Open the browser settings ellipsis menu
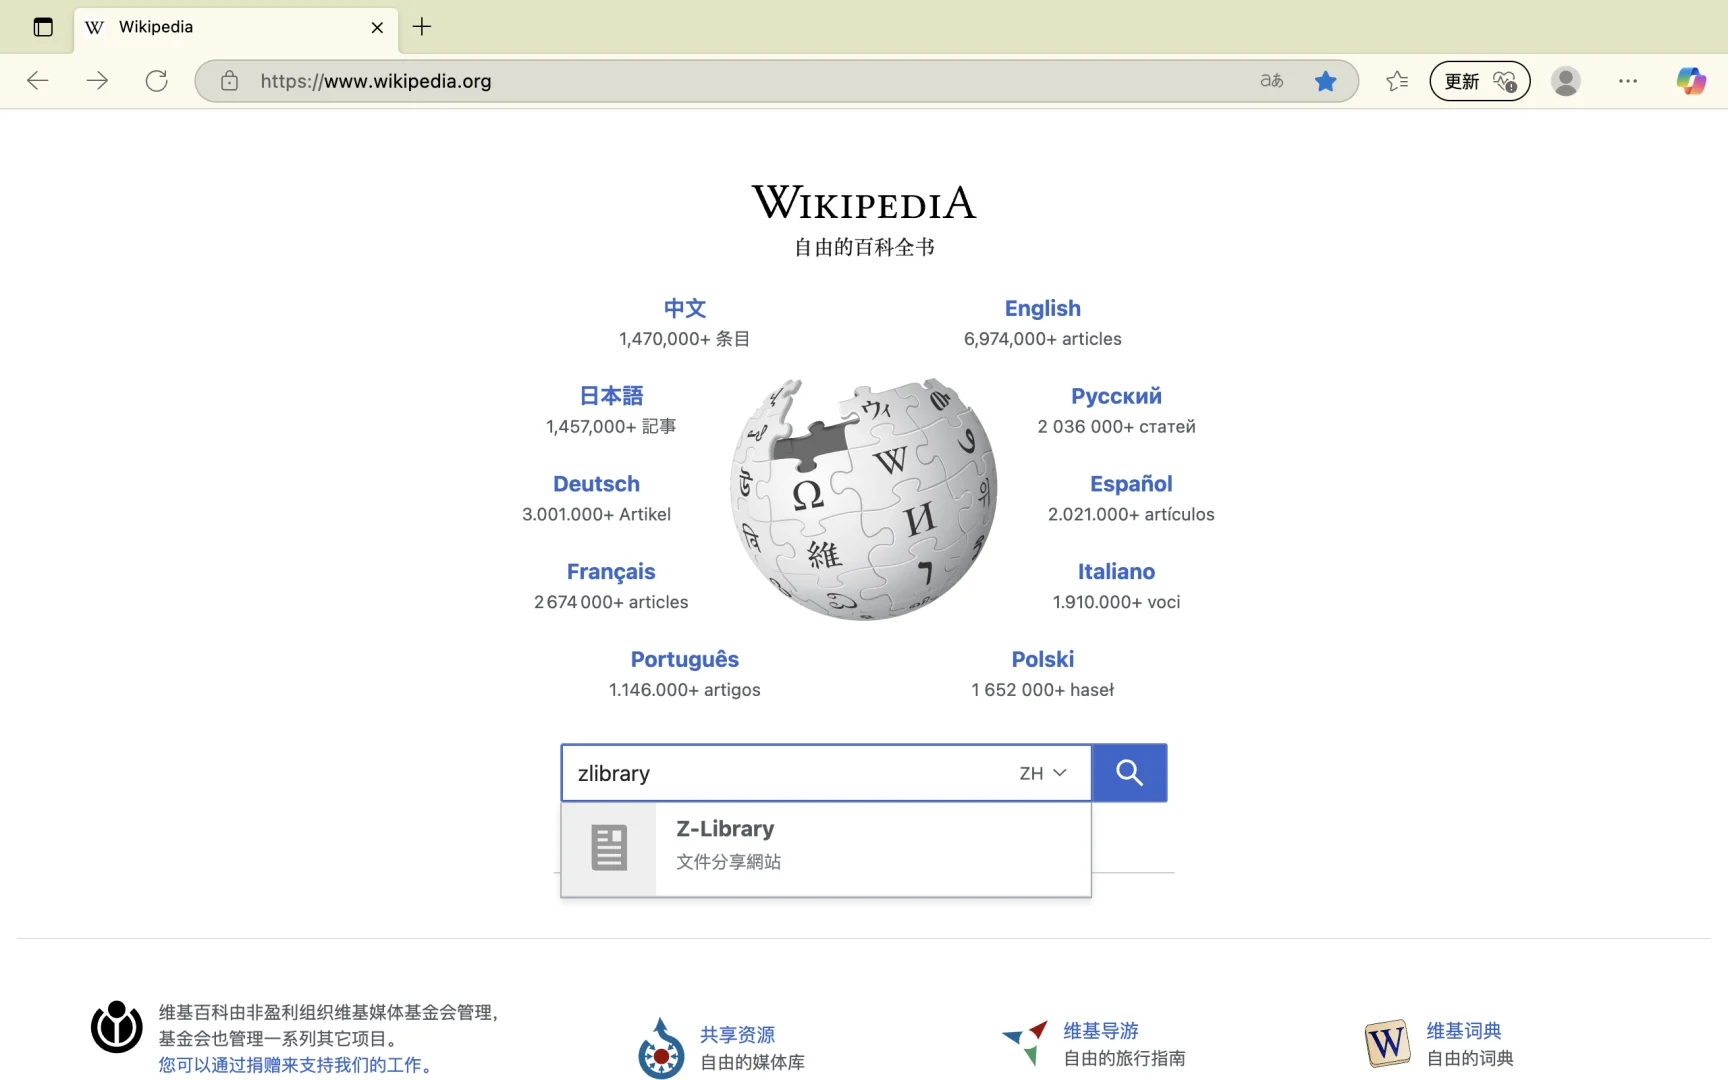Image resolution: width=1728 pixels, height=1080 pixels. 1628,81
